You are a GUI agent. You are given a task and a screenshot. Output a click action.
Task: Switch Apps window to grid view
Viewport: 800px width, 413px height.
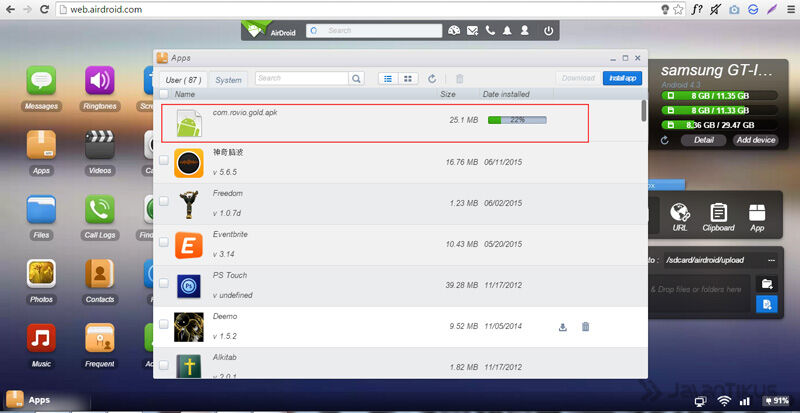pyautogui.click(x=408, y=79)
